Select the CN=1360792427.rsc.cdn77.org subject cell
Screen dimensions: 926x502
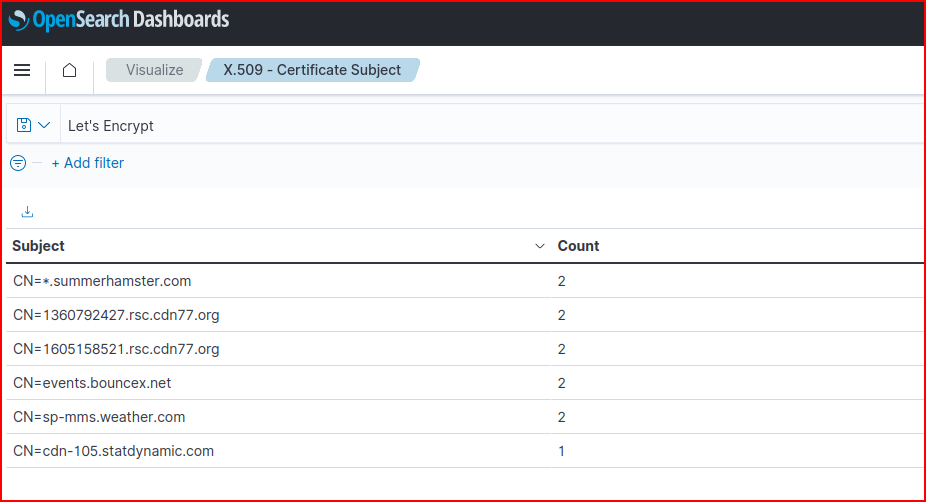[x=116, y=315]
